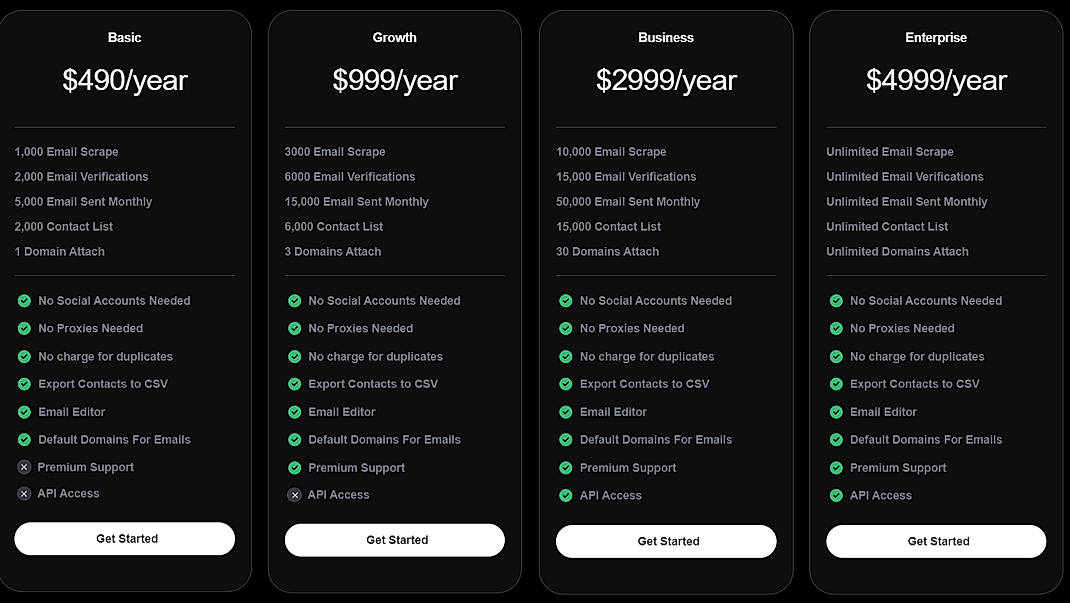Click the 1 Domain Attach entry in Basic
Image resolution: width=1070 pixels, height=603 pixels.
[x=58, y=251]
